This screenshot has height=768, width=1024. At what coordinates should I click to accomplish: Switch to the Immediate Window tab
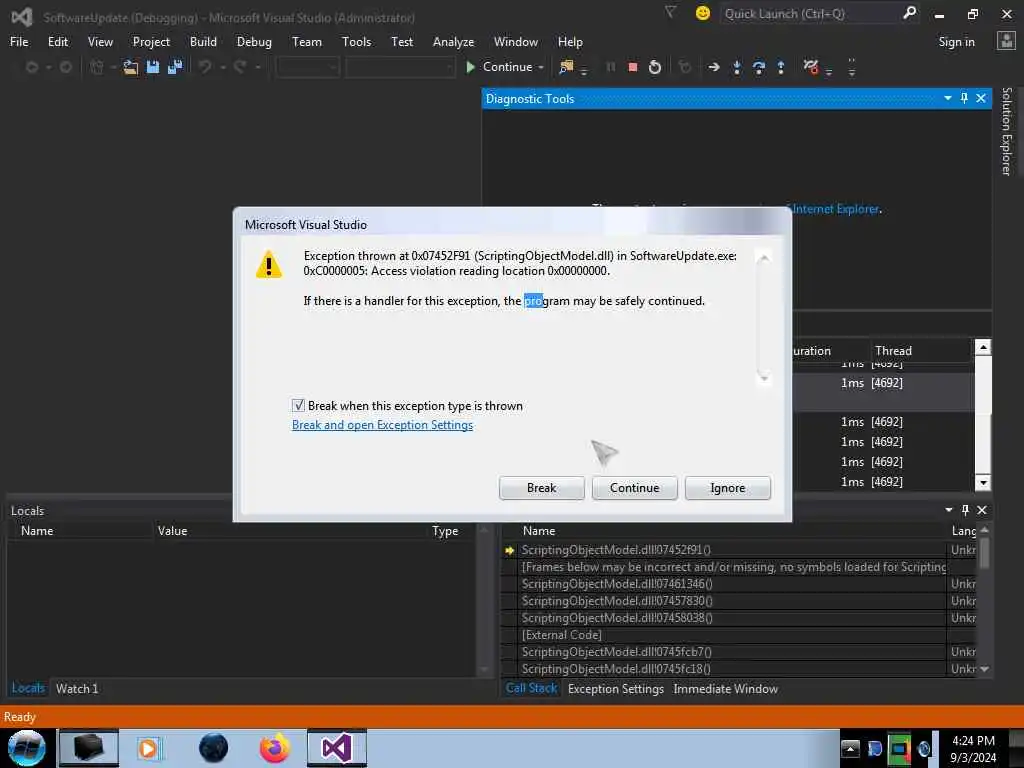click(x=725, y=688)
